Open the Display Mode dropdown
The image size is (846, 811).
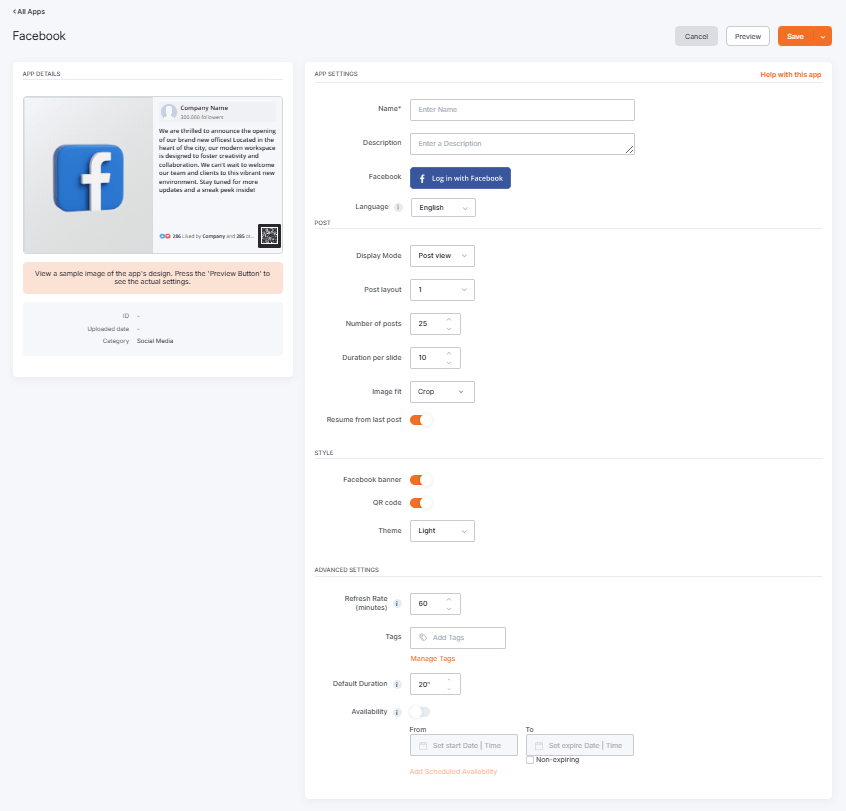(x=441, y=255)
